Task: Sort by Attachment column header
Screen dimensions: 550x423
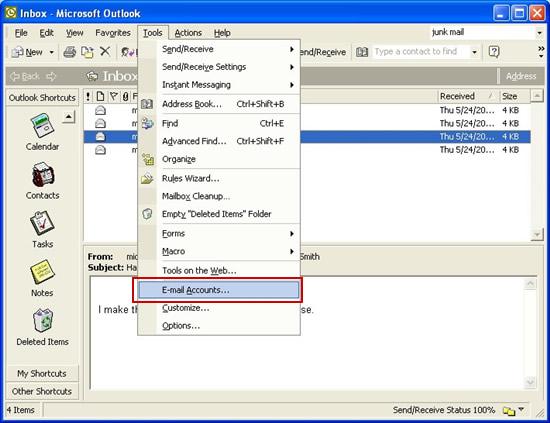Action: (125, 96)
